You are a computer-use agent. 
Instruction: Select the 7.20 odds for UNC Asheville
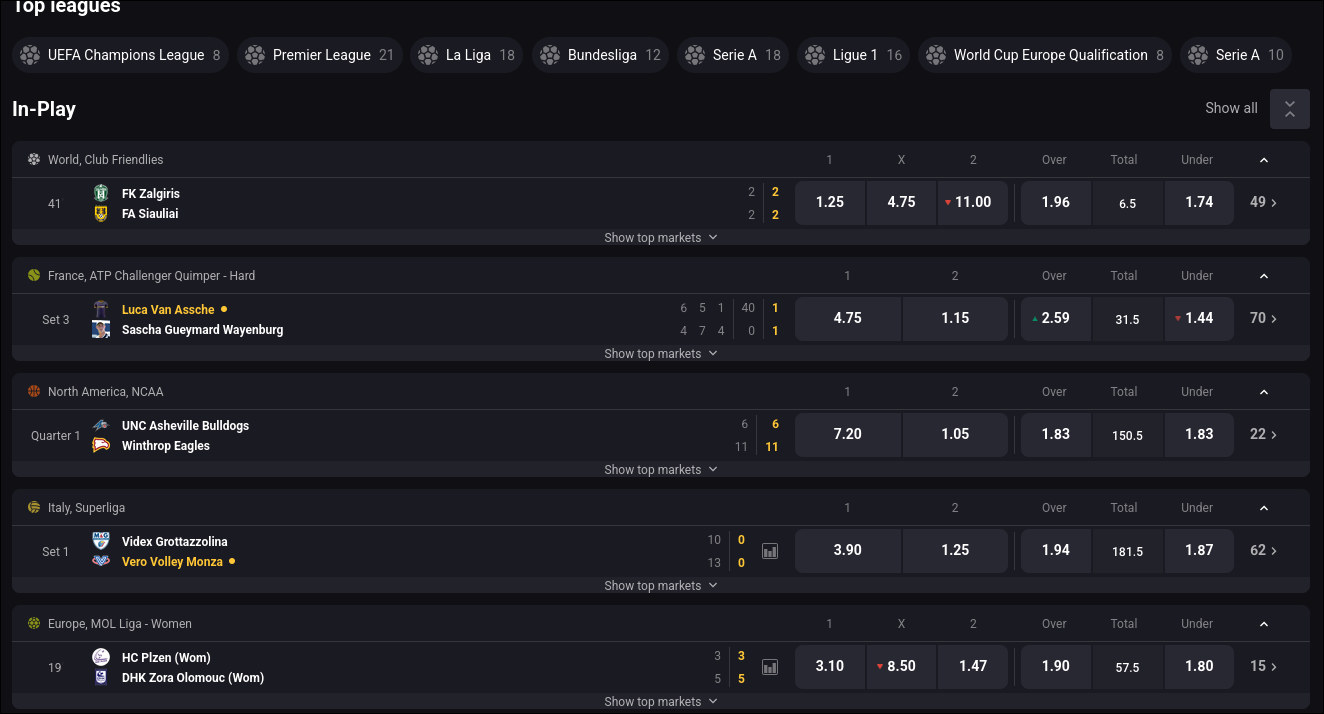coord(847,434)
